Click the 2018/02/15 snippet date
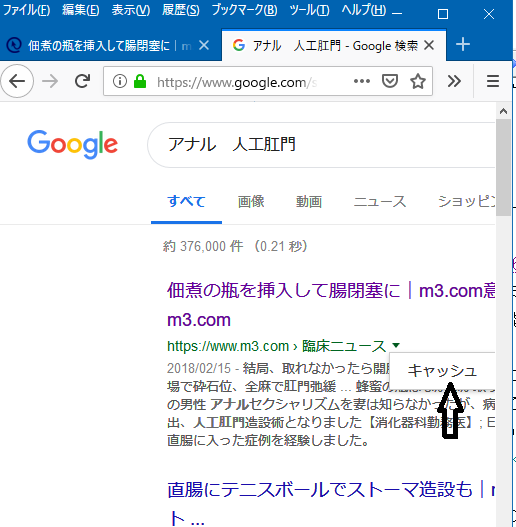The image size is (516, 527). [199, 368]
